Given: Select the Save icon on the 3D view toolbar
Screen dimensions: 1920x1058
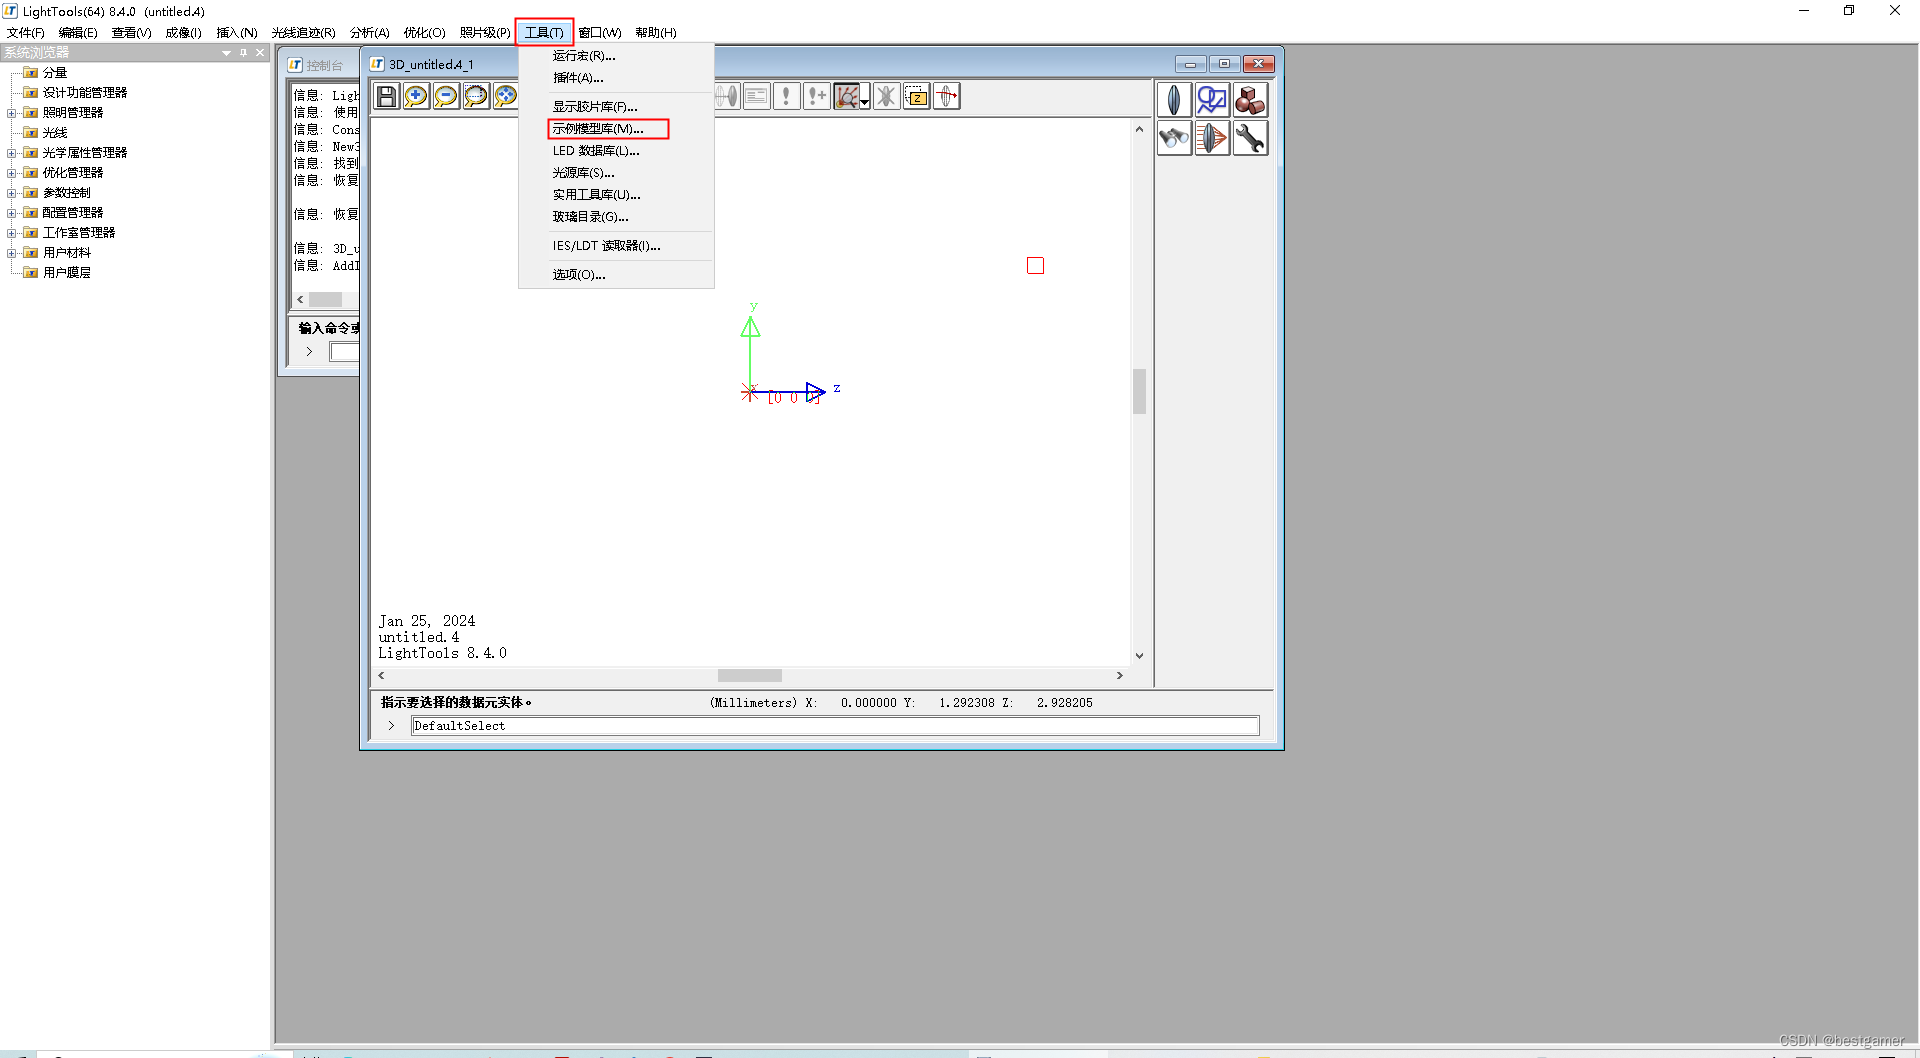Looking at the screenshot, I should point(386,96).
